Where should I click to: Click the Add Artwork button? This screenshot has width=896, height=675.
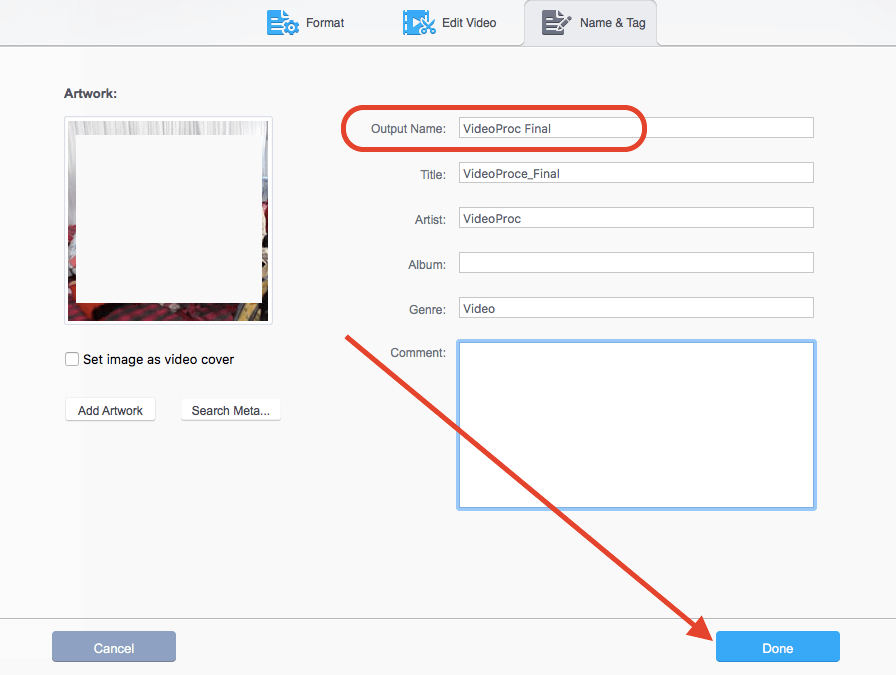[x=110, y=410]
